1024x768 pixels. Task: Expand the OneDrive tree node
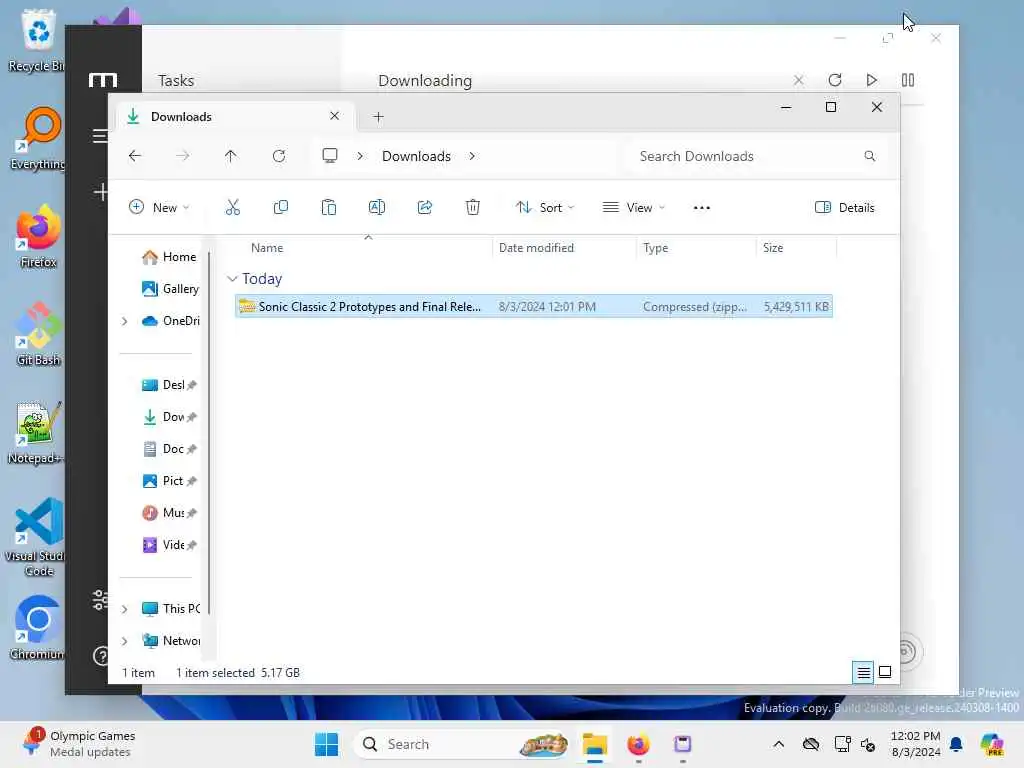coord(125,321)
